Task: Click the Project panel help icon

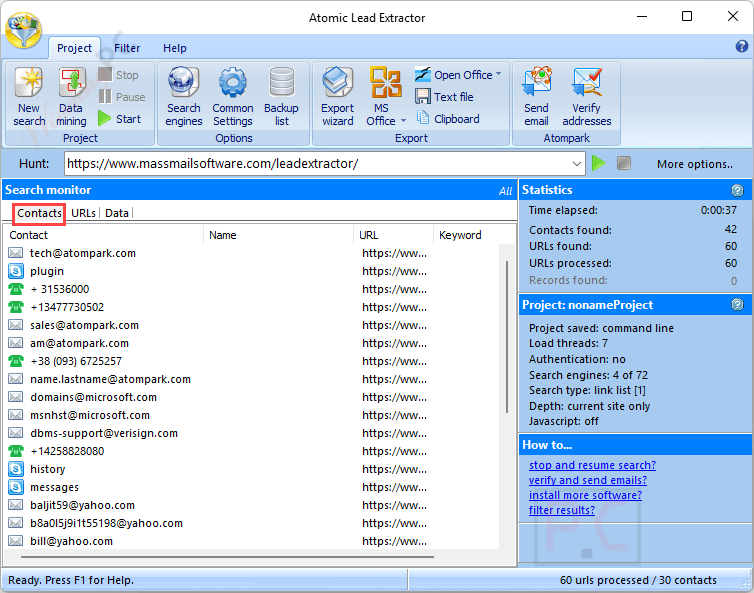Action: [737, 304]
